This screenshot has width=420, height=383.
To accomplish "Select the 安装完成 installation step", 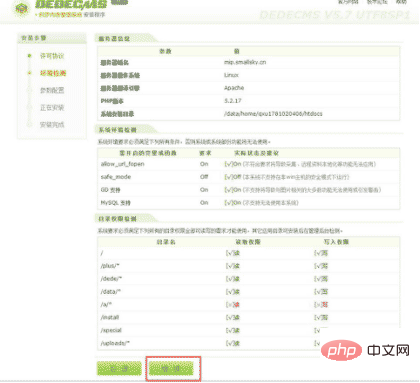I will coord(52,125).
